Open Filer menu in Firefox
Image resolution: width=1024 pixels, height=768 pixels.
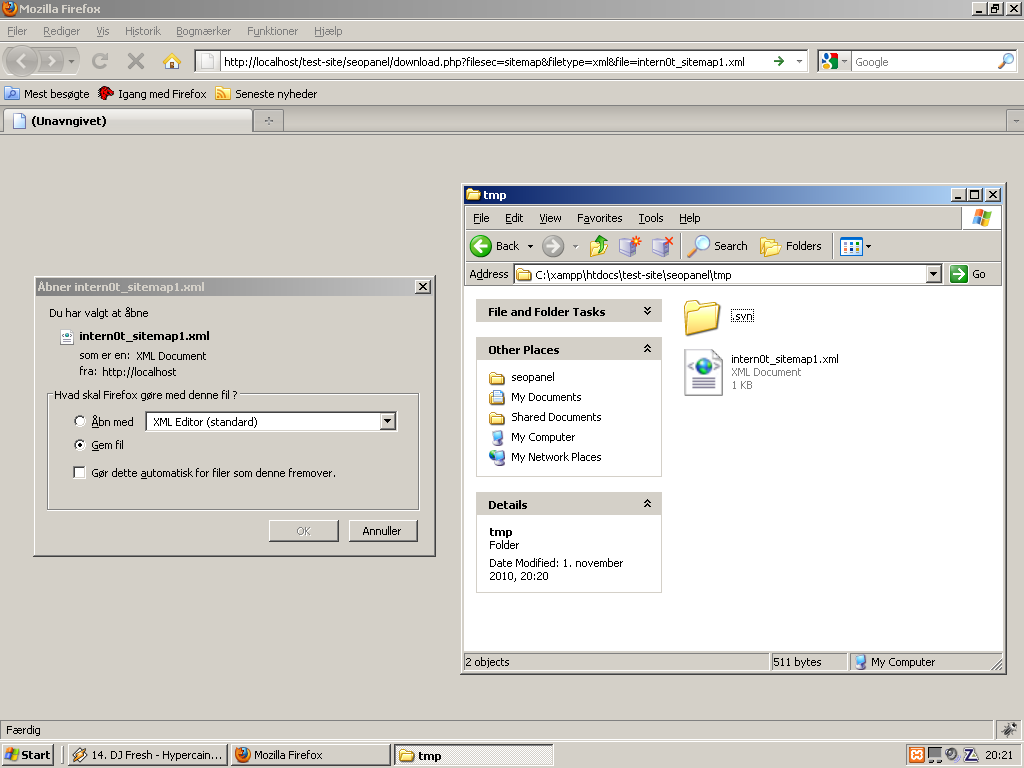[17, 31]
